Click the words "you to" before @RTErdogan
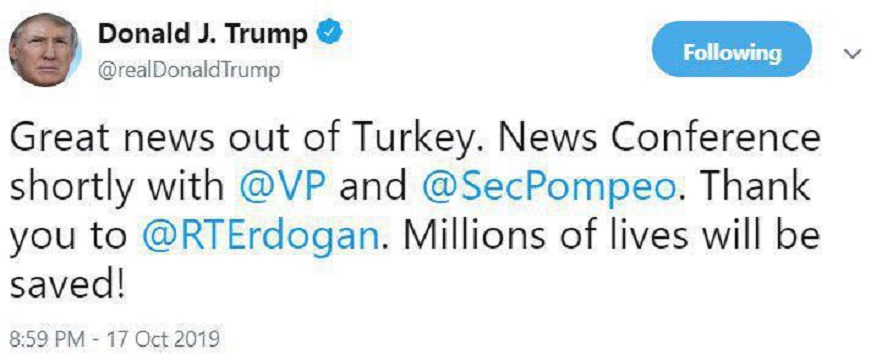 coord(68,239)
